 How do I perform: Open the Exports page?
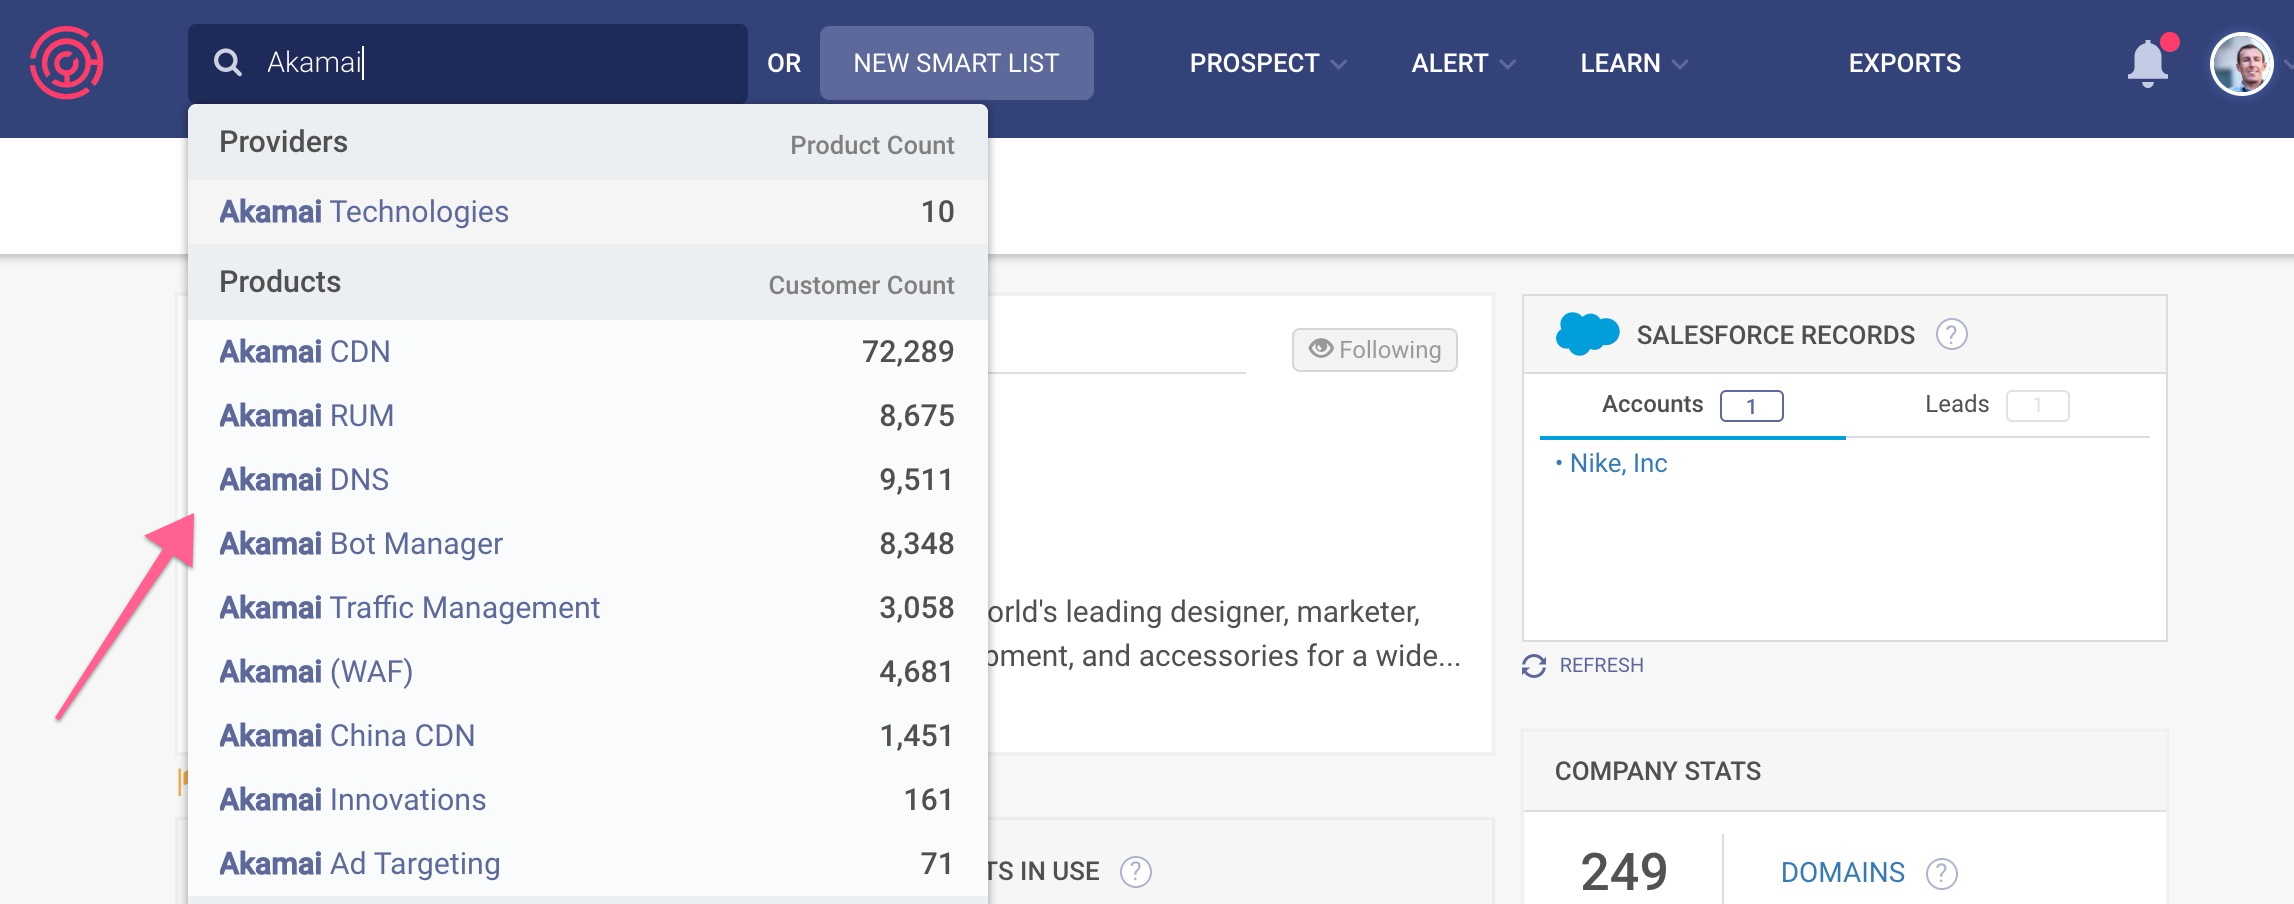1904,63
